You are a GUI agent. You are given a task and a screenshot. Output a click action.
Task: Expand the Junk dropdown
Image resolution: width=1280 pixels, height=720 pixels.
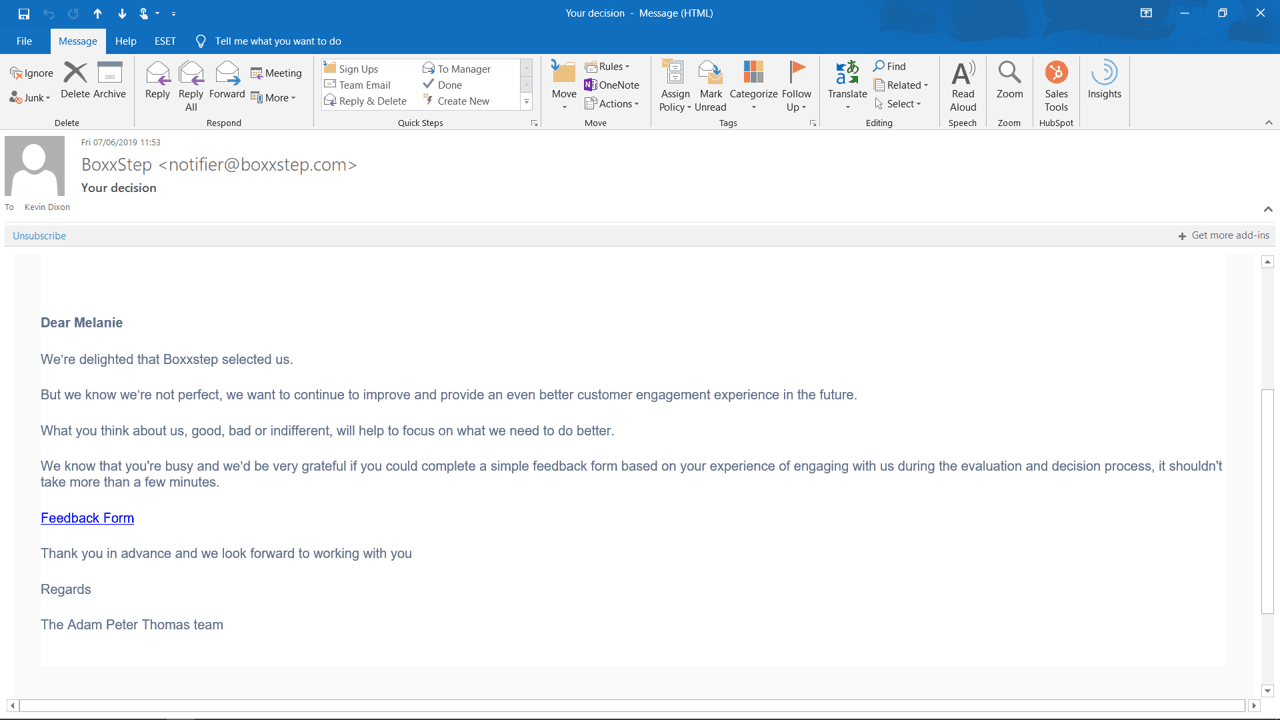pos(31,98)
